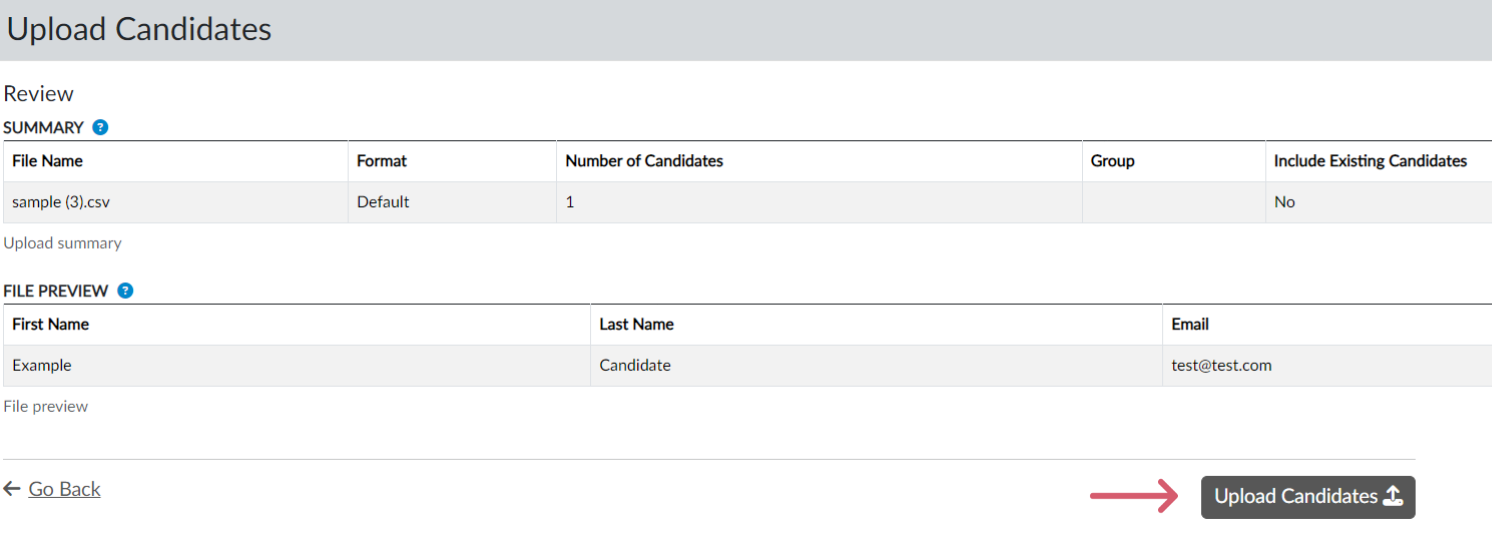Click the 'No' value under Include Existing Candidates
Screen dimensions: 1492x544
pyautogui.click(x=1285, y=202)
